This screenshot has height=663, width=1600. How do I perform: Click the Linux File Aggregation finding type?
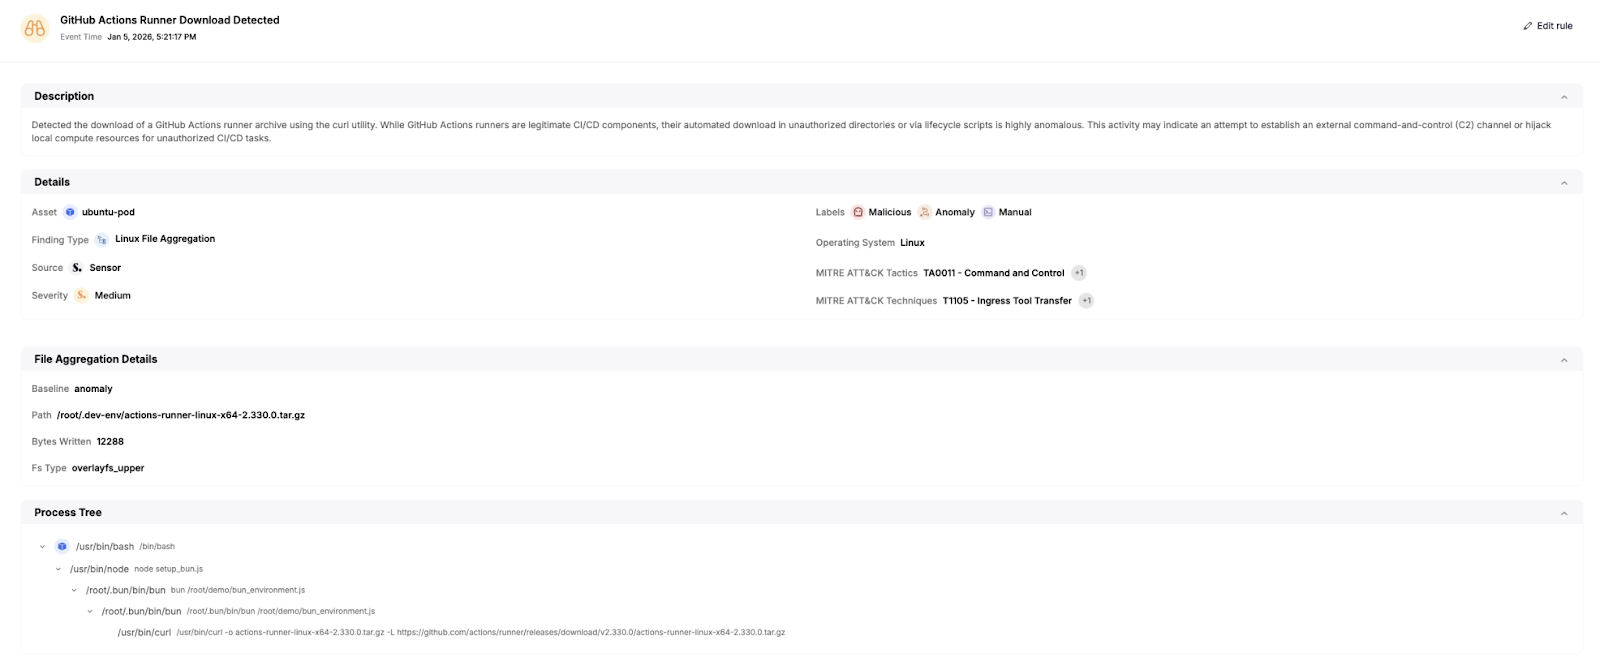[165, 239]
